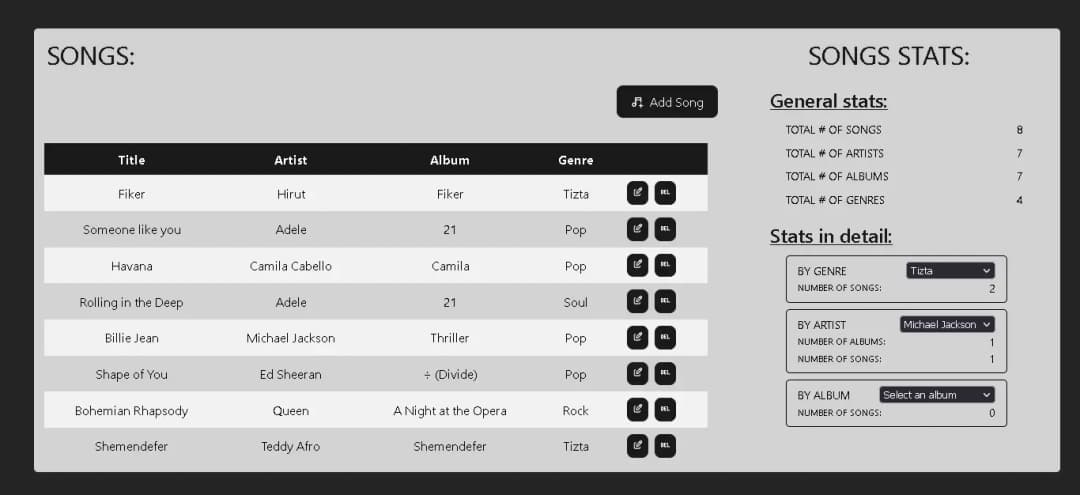
Task: Click edit icon for Shemendefer
Action: (637, 445)
